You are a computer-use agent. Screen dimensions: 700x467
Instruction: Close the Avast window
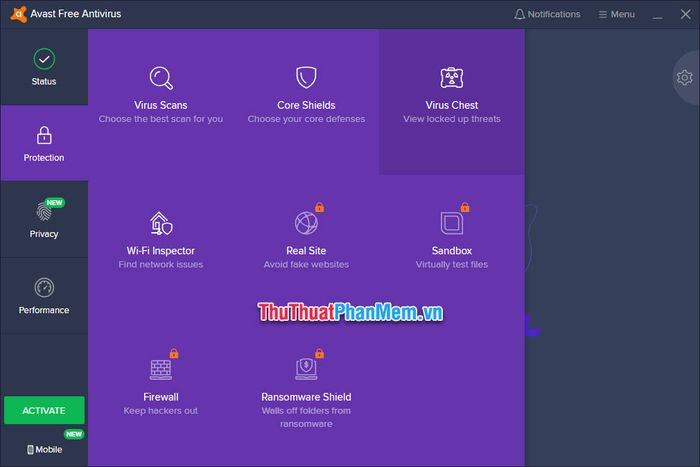pyautogui.click(x=686, y=14)
